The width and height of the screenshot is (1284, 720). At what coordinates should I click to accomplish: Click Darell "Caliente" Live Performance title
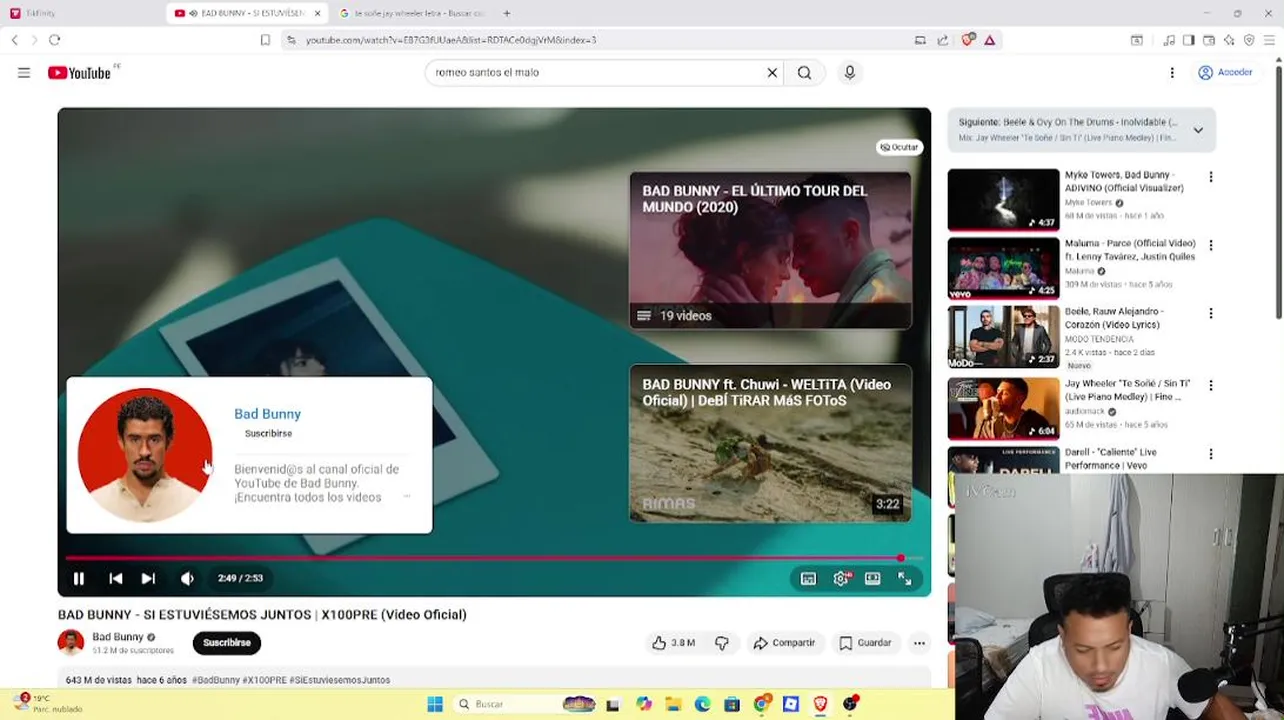pyautogui.click(x=1110, y=459)
